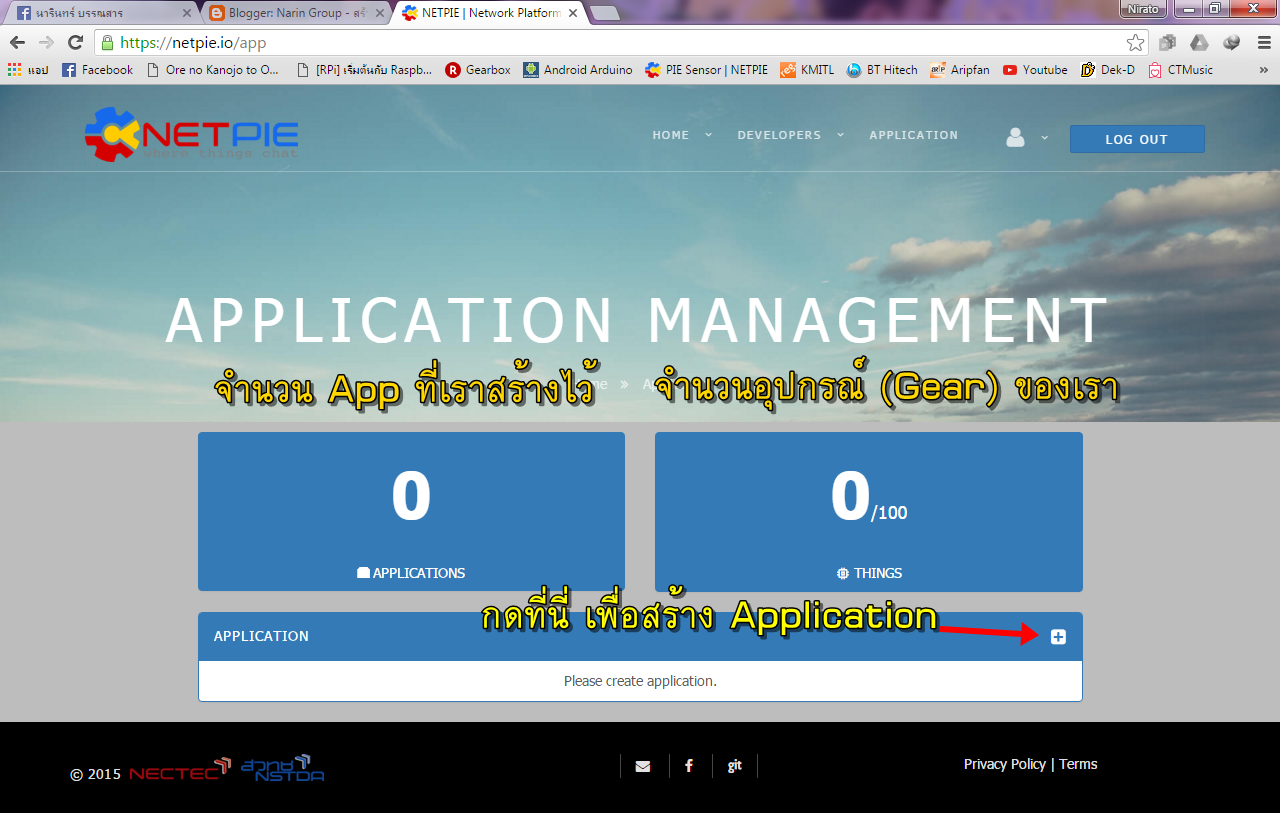The height and width of the screenshot is (836, 1280).
Task: Click the email envelope icon in footer
Action: click(x=643, y=766)
